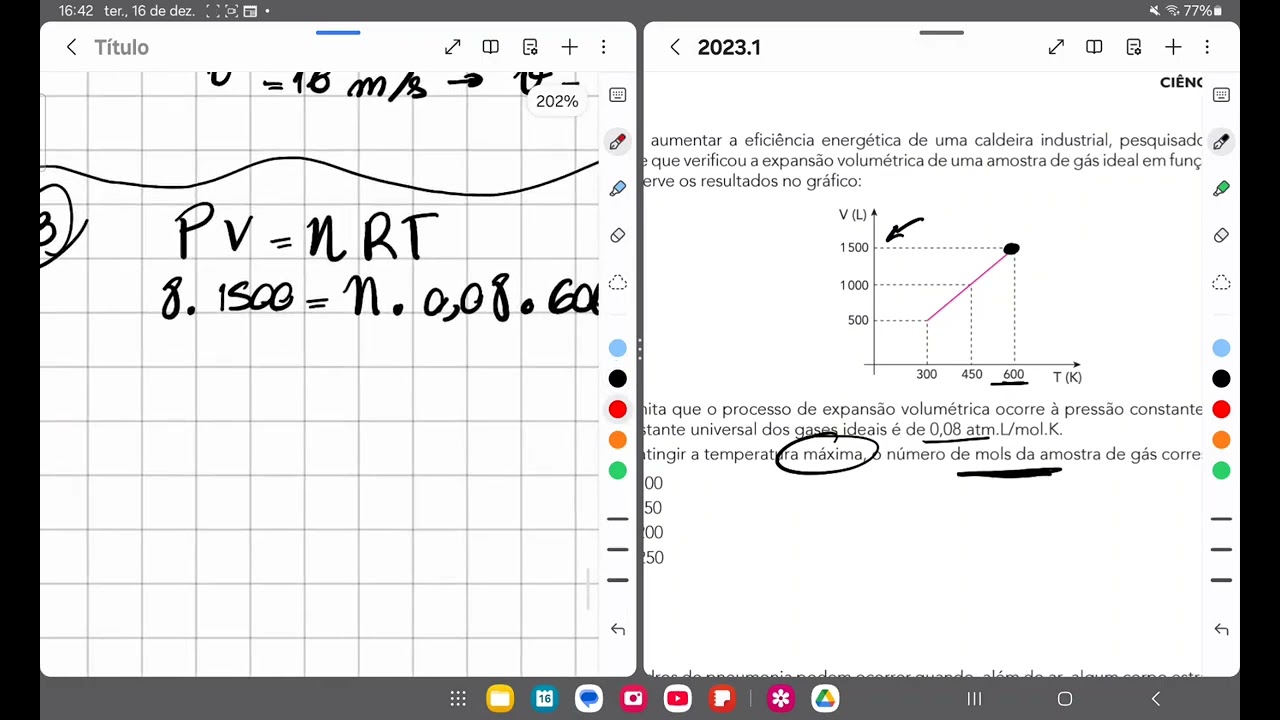Choose the middle pen thickness line in 2023.1 window
The width and height of the screenshot is (1280, 720).
[x=1221, y=549]
